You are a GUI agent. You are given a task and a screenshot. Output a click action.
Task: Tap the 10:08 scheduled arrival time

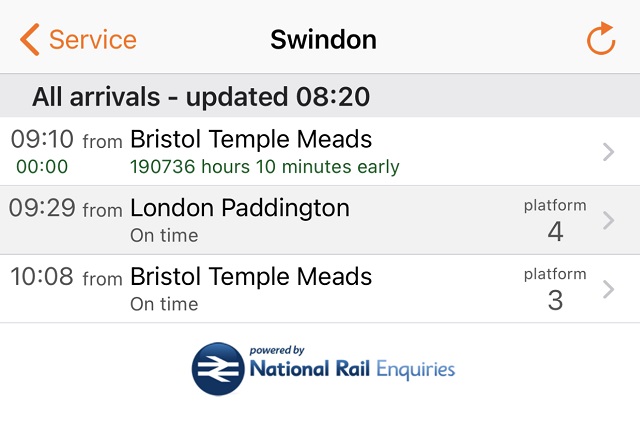pyautogui.click(x=42, y=276)
